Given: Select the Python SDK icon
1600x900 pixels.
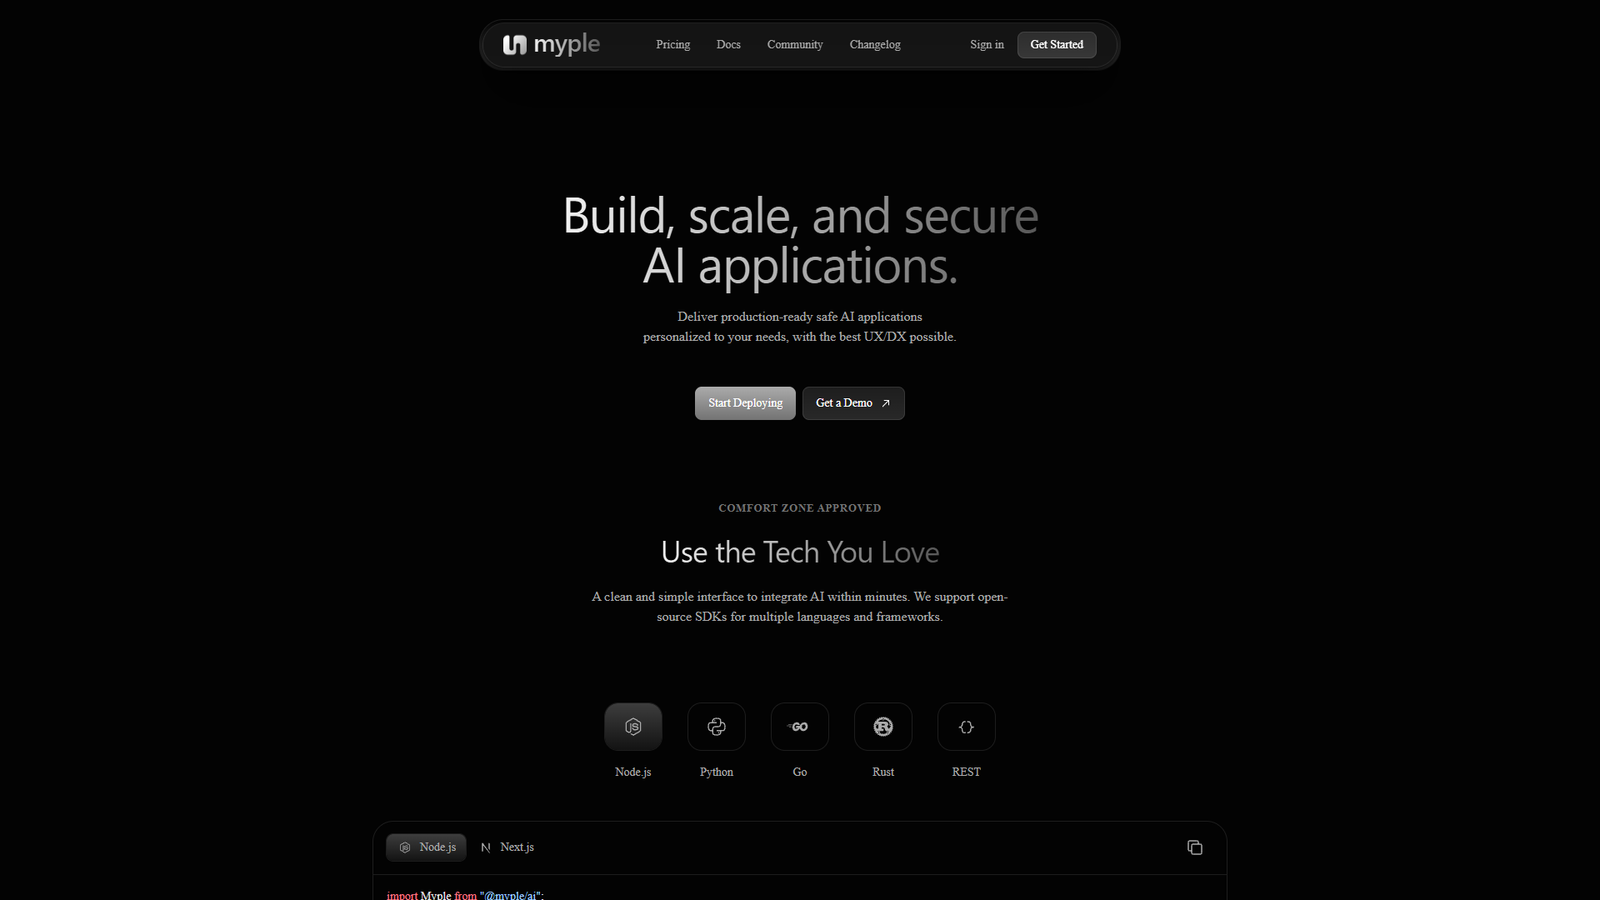Looking at the screenshot, I should [x=716, y=727].
